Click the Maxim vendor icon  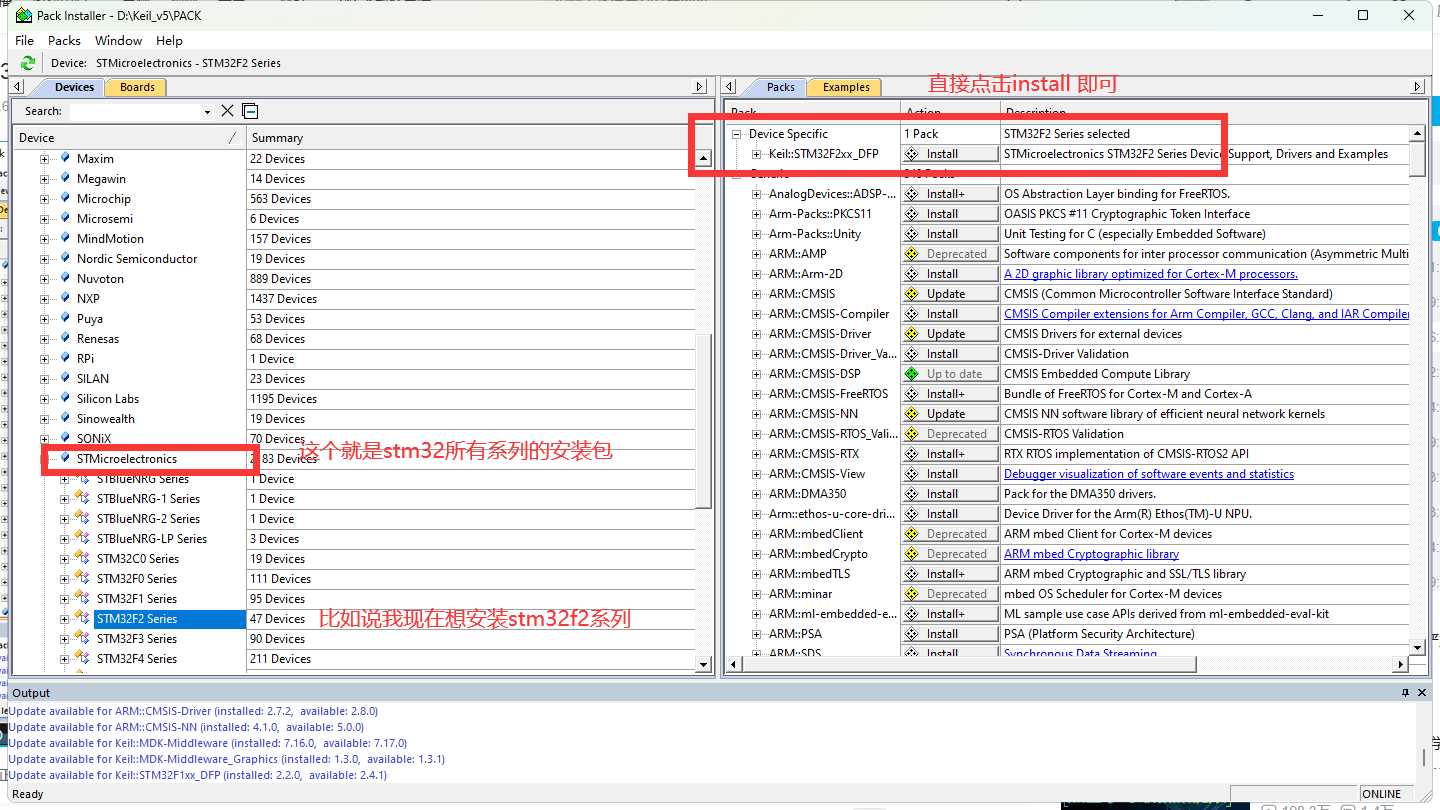click(x=66, y=158)
